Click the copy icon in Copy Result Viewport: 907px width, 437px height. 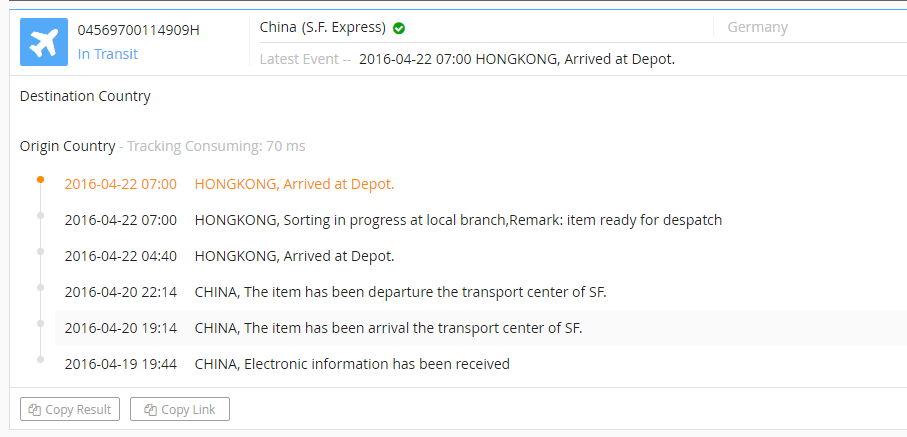pos(35,410)
